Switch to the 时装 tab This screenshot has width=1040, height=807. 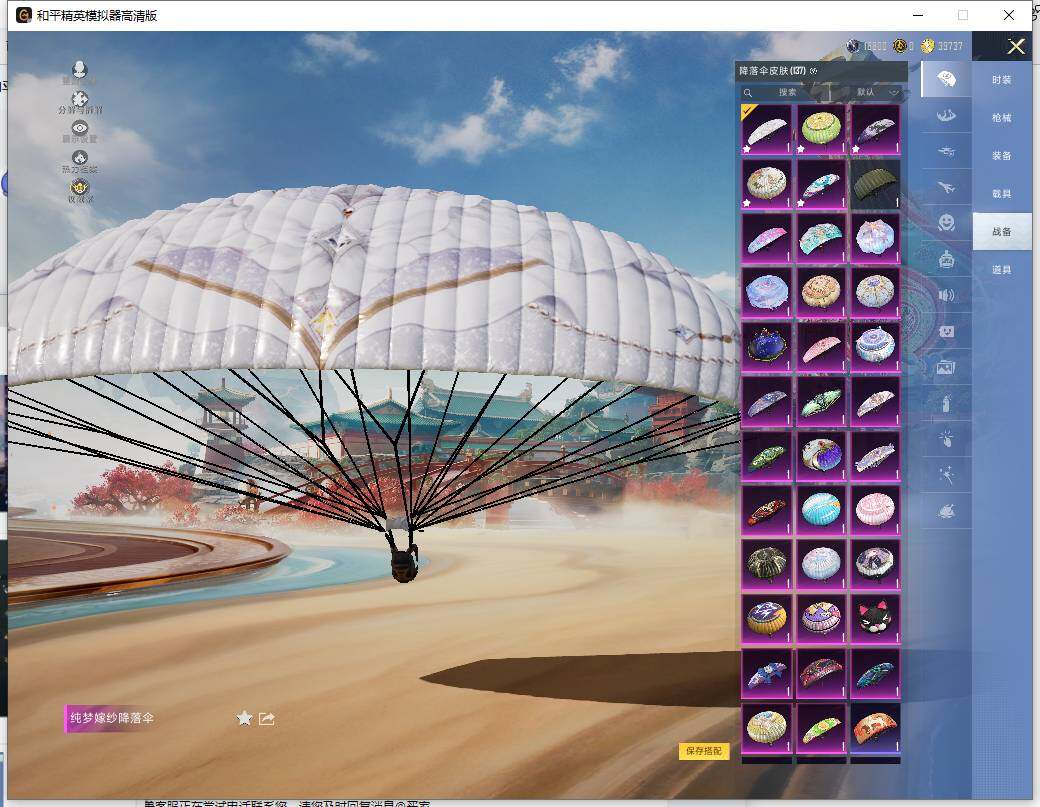tap(1002, 80)
